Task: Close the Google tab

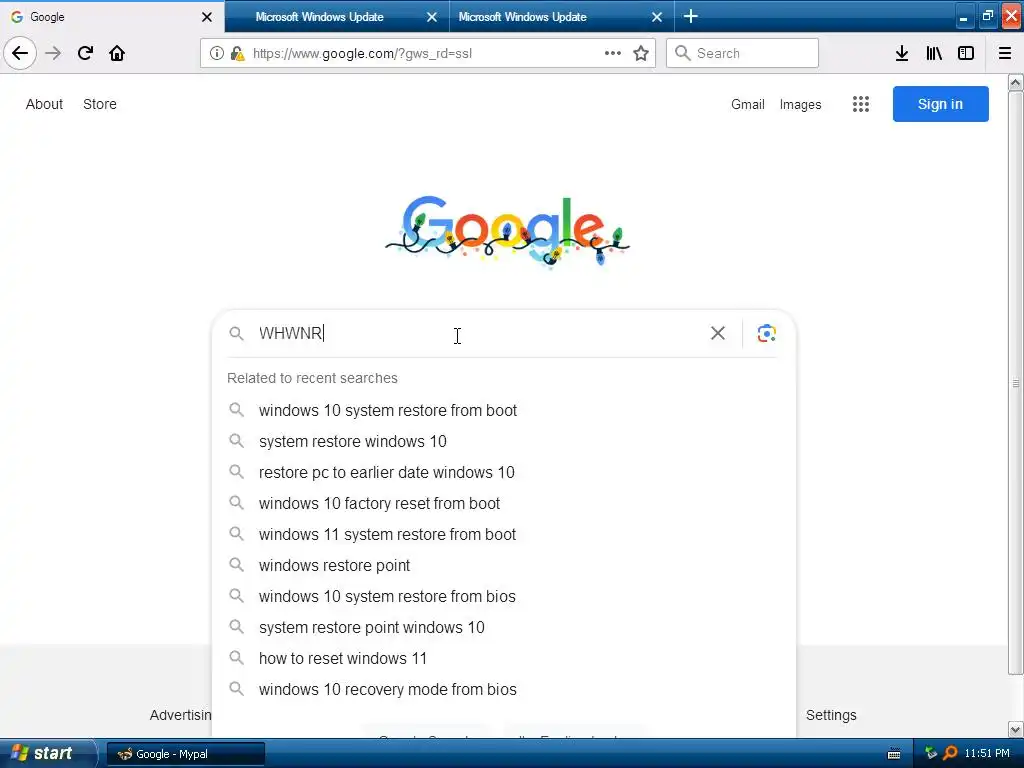Action: click(206, 17)
